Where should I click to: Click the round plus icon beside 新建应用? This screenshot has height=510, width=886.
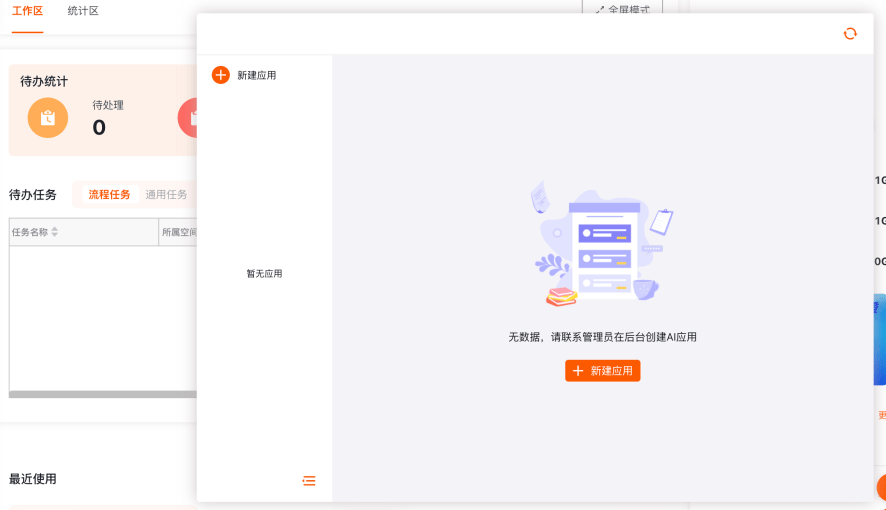coord(220,75)
